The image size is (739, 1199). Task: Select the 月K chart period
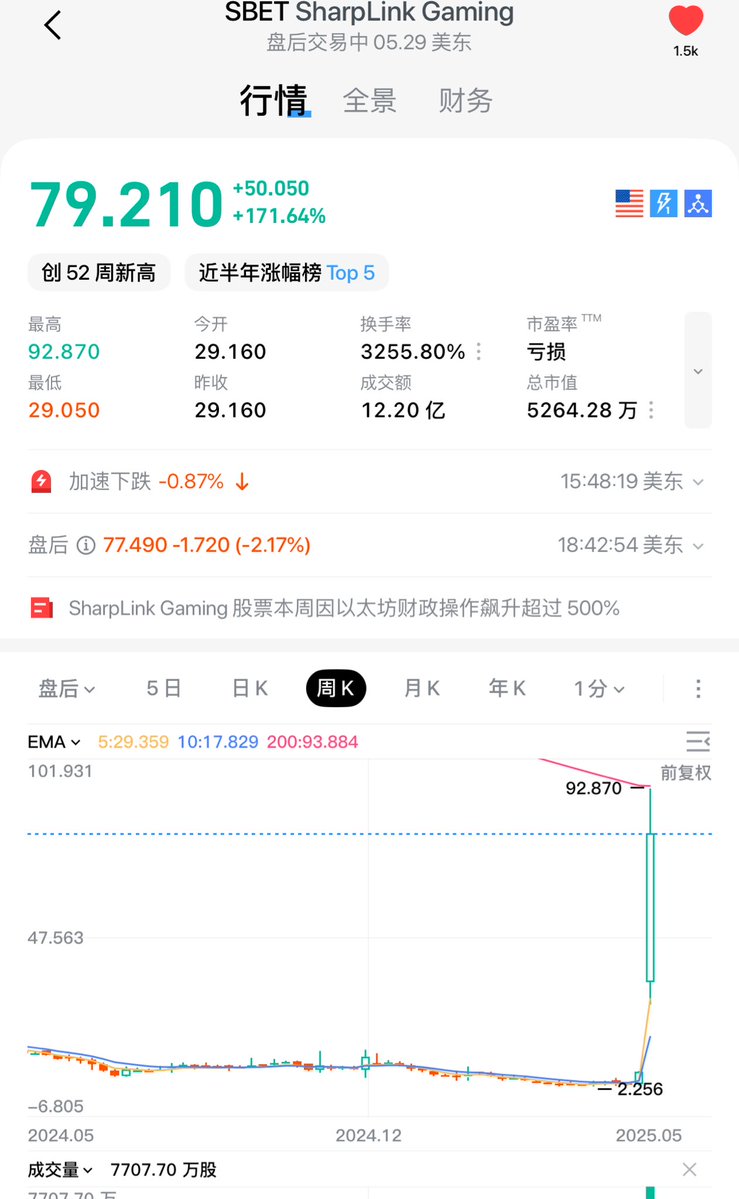click(x=422, y=688)
